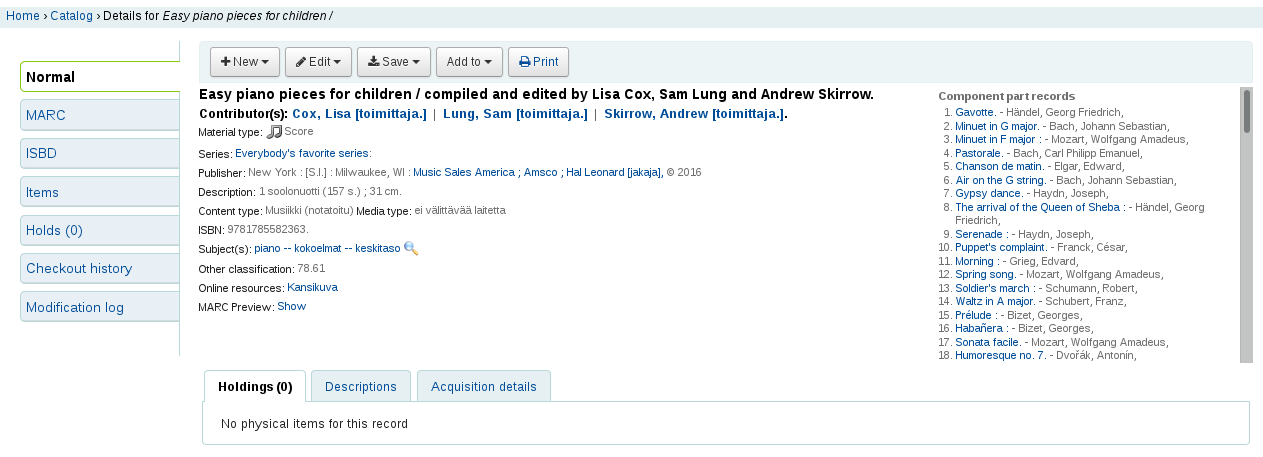Click the music score material type icon
This screenshot has width=1263, height=457.
pos(274,131)
